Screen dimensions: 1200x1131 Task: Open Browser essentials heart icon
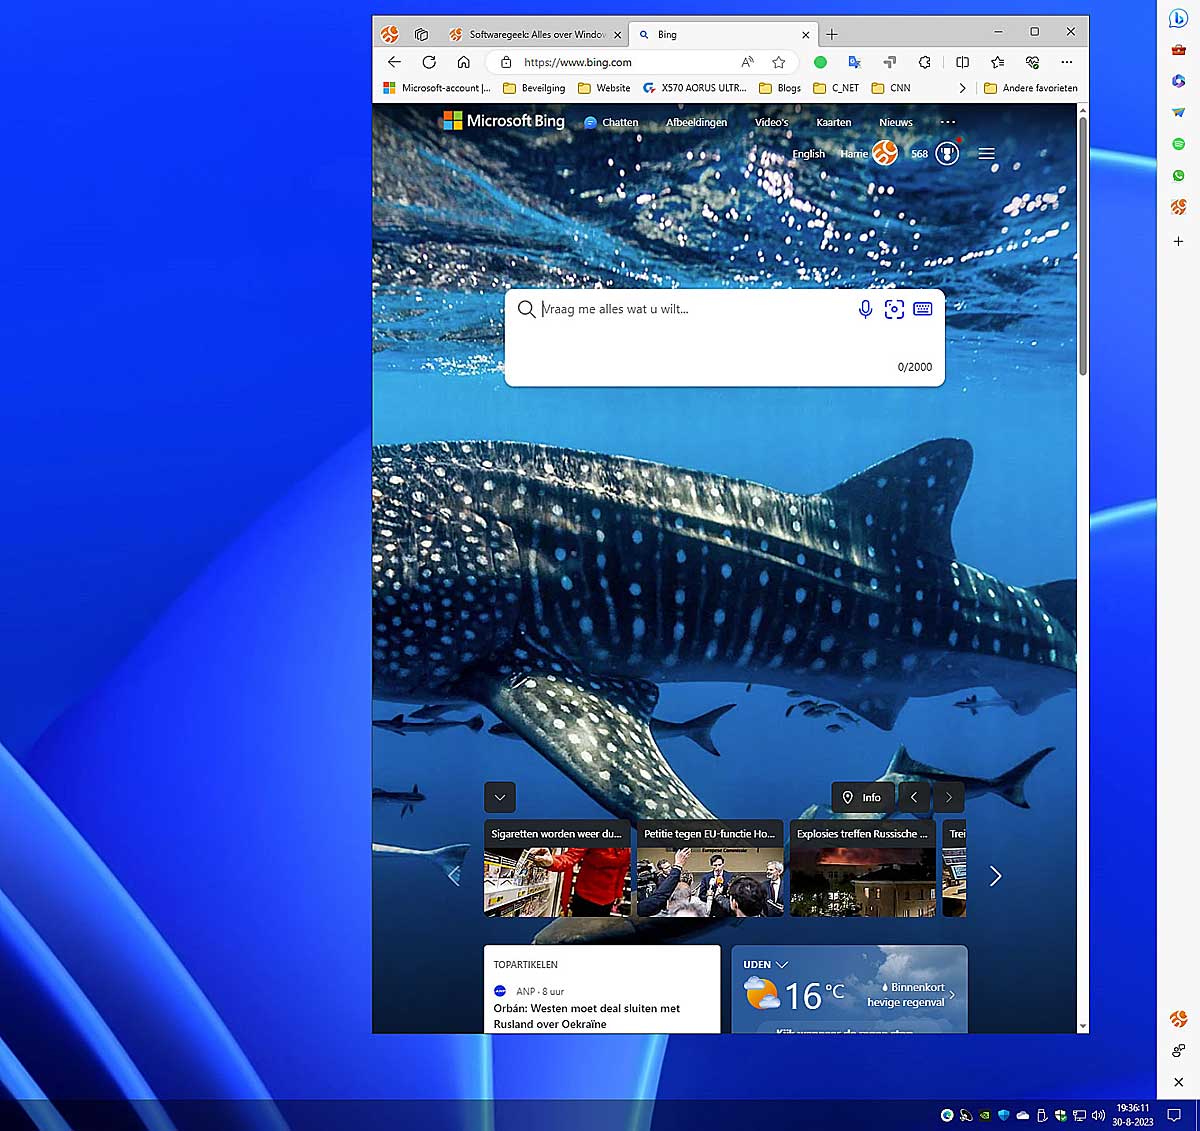pos(1033,62)
